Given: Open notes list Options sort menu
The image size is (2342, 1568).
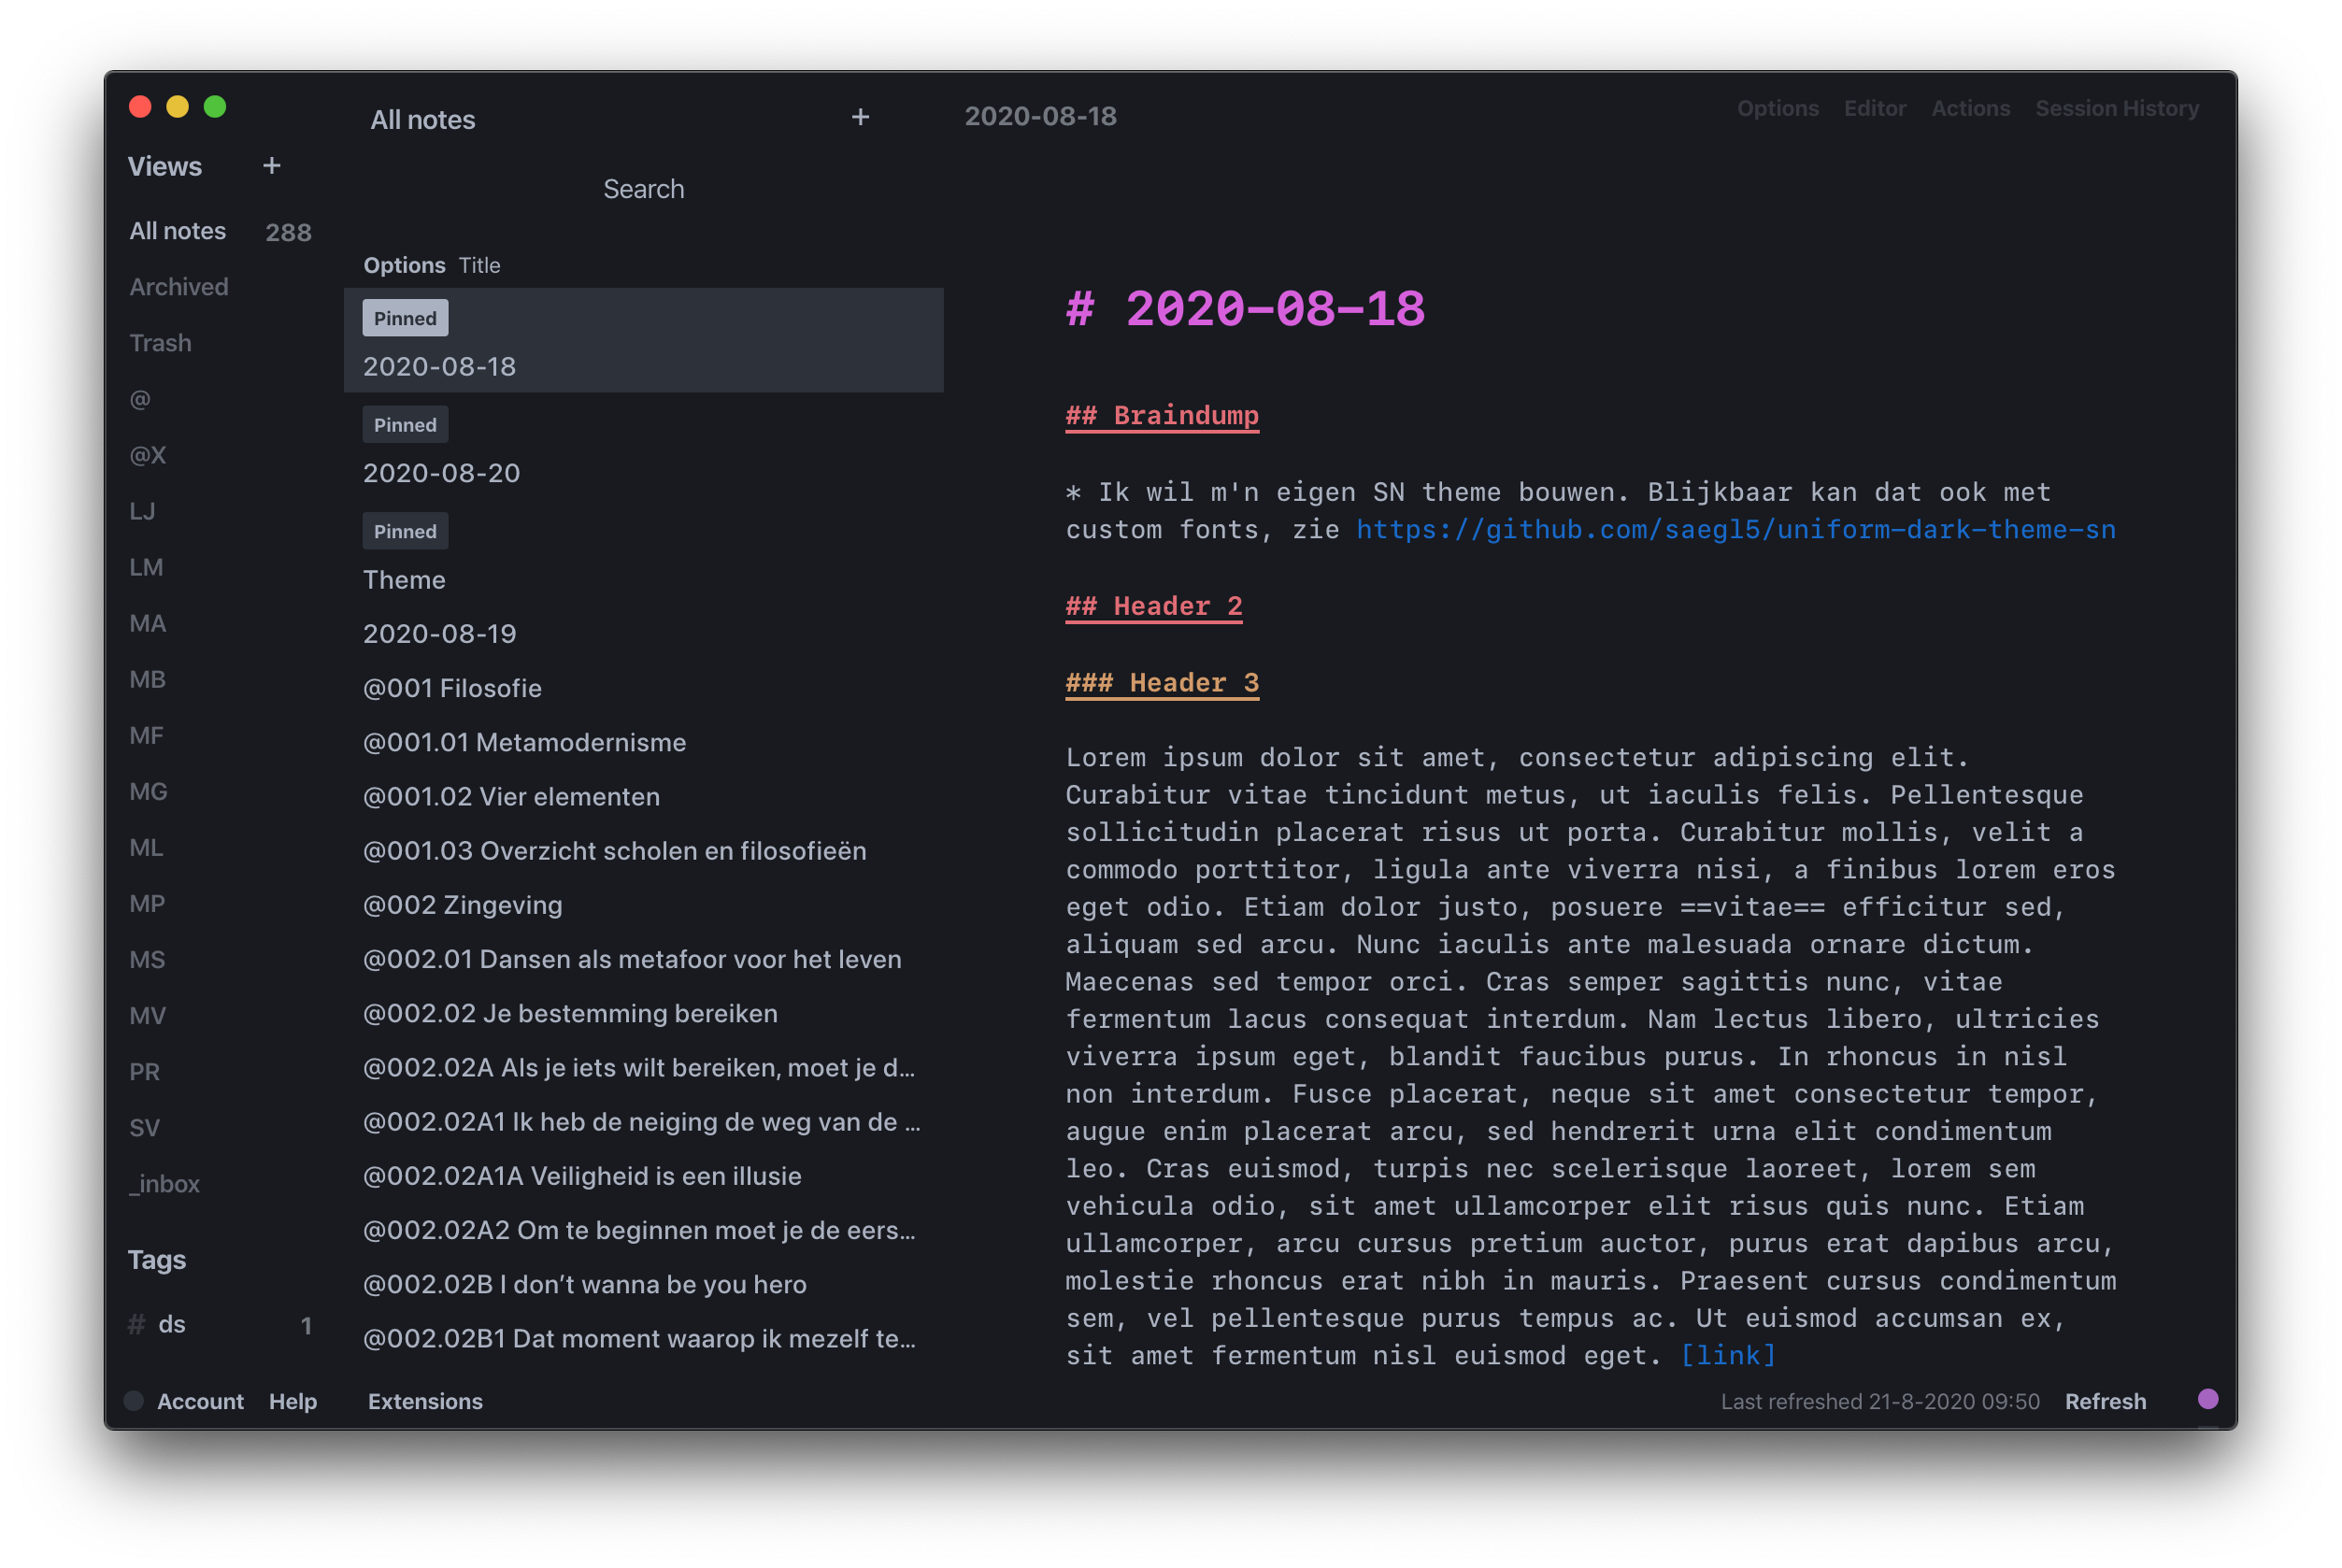Looking at the screenshot, I should (404, 265).
